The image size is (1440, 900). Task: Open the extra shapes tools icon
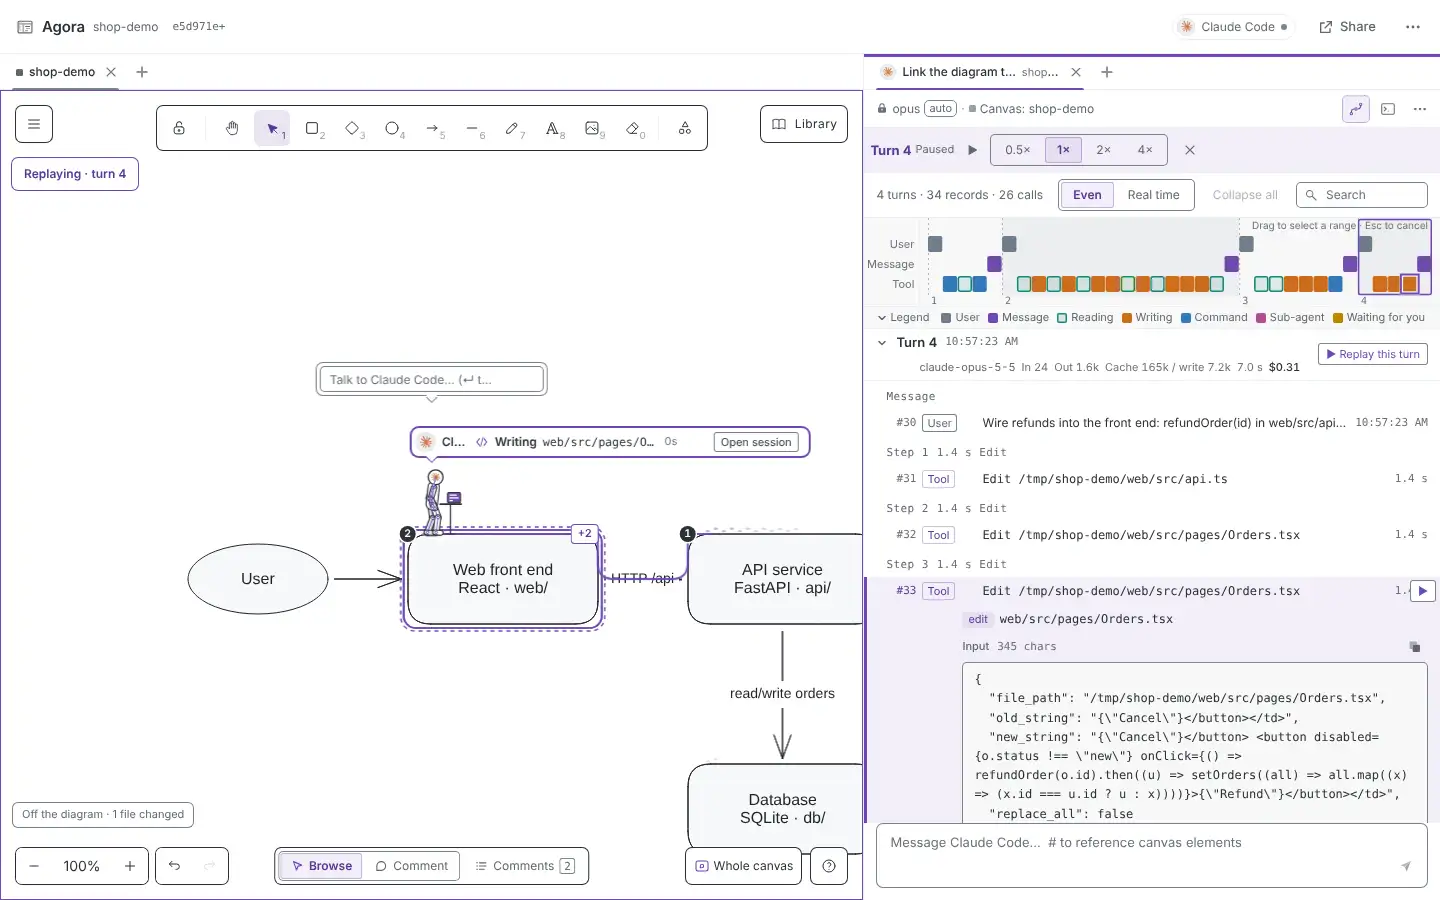(685, 128)
